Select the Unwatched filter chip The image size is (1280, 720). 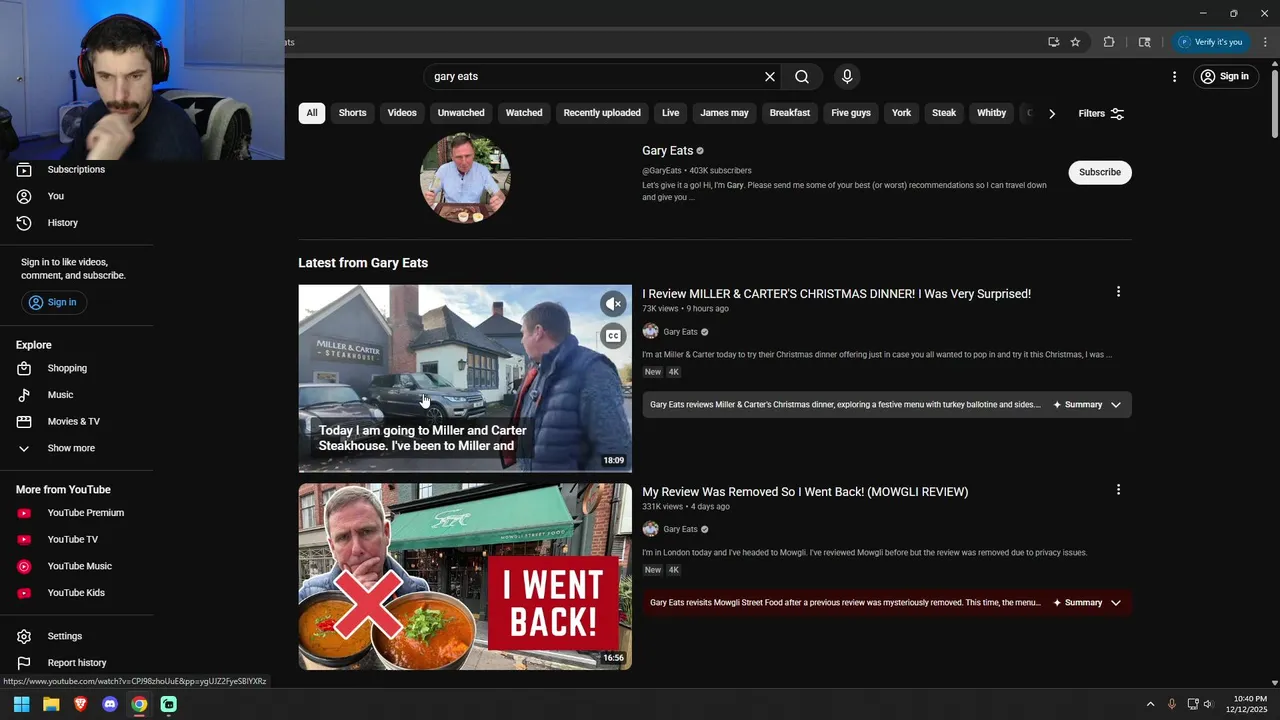(x=461, y=113)
